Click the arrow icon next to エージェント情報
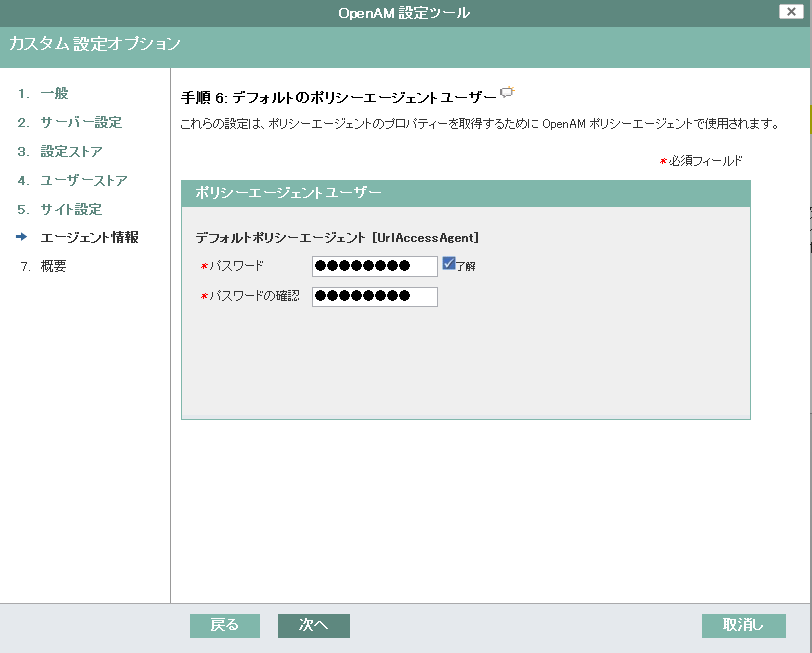Image resolution: width=812 pixels, height=653 pixels. (22, 238)
